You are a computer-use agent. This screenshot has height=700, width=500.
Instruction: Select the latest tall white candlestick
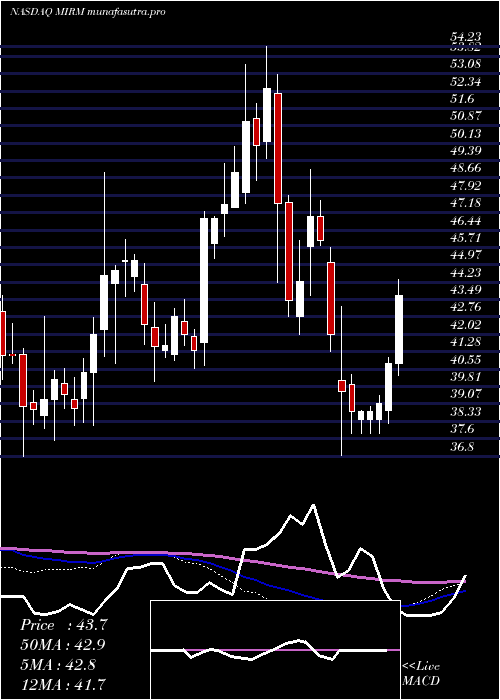pos(399,329)
